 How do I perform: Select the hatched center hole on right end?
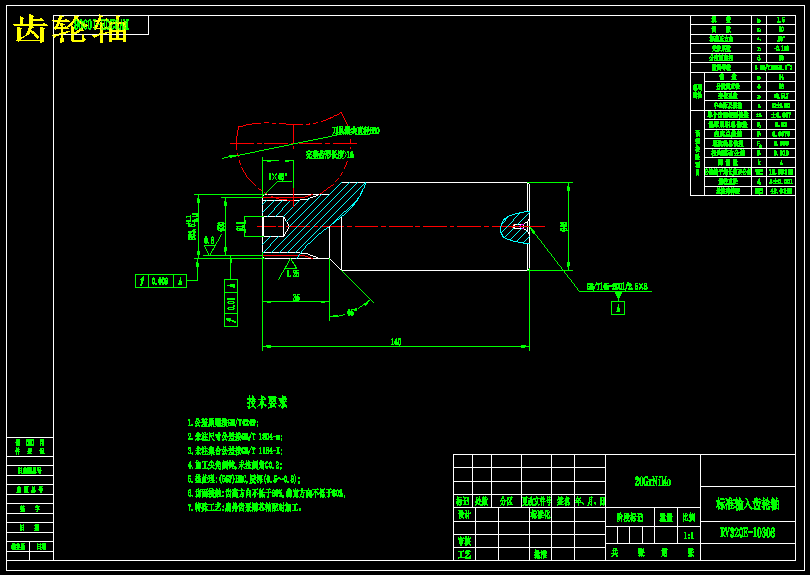tap(515, 227)
